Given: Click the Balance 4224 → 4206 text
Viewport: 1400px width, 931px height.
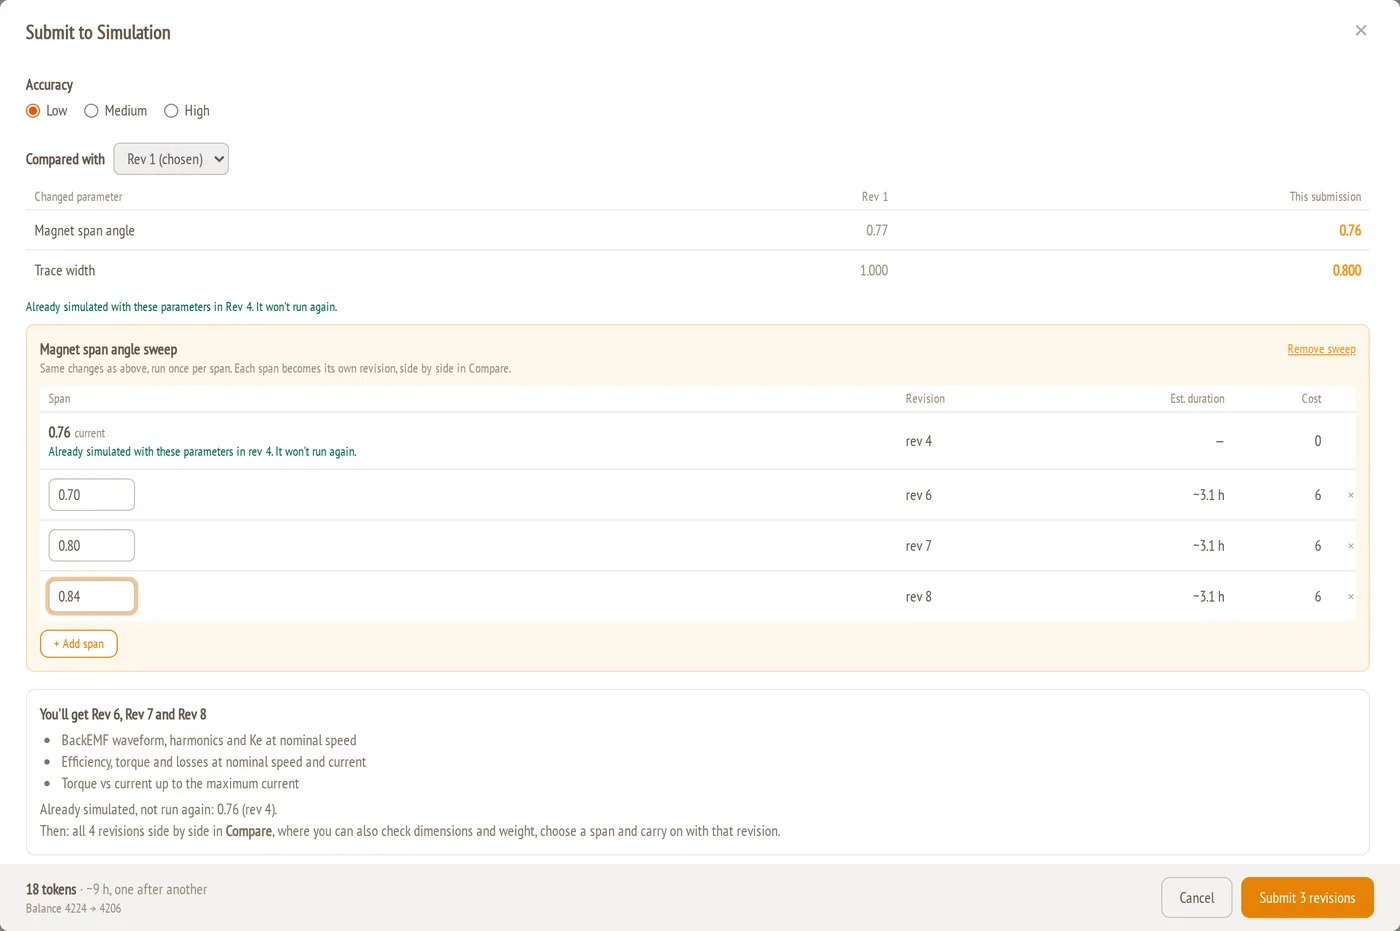Looking at the screenshot, I should (x=73, y=909).
